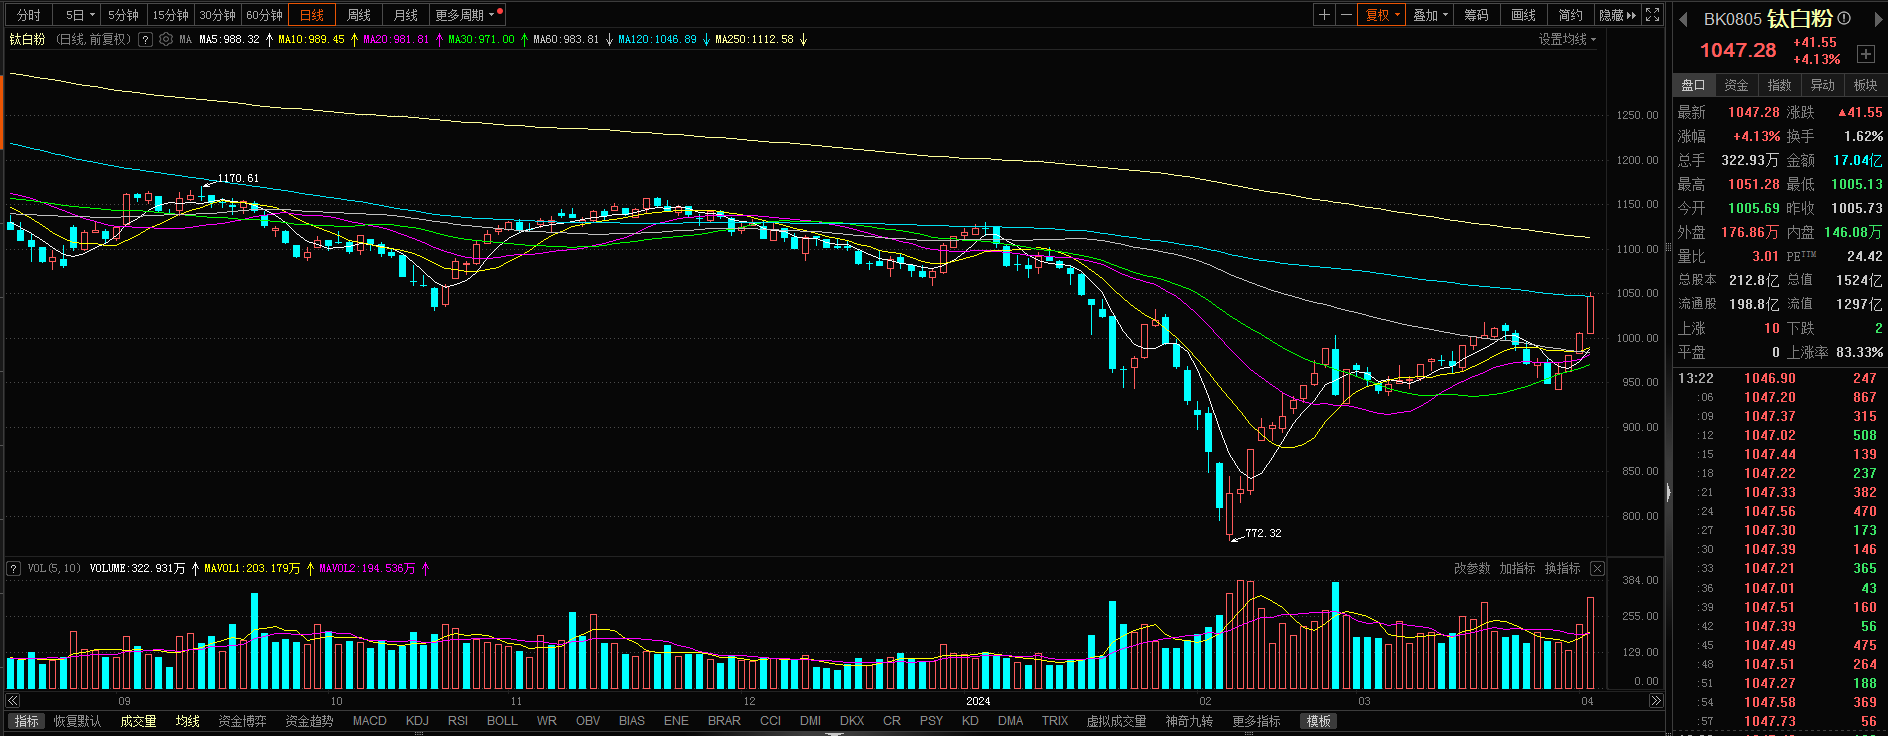Zoom in chart with plus icon
The image size is (1888, 736).
point(1324,15)
